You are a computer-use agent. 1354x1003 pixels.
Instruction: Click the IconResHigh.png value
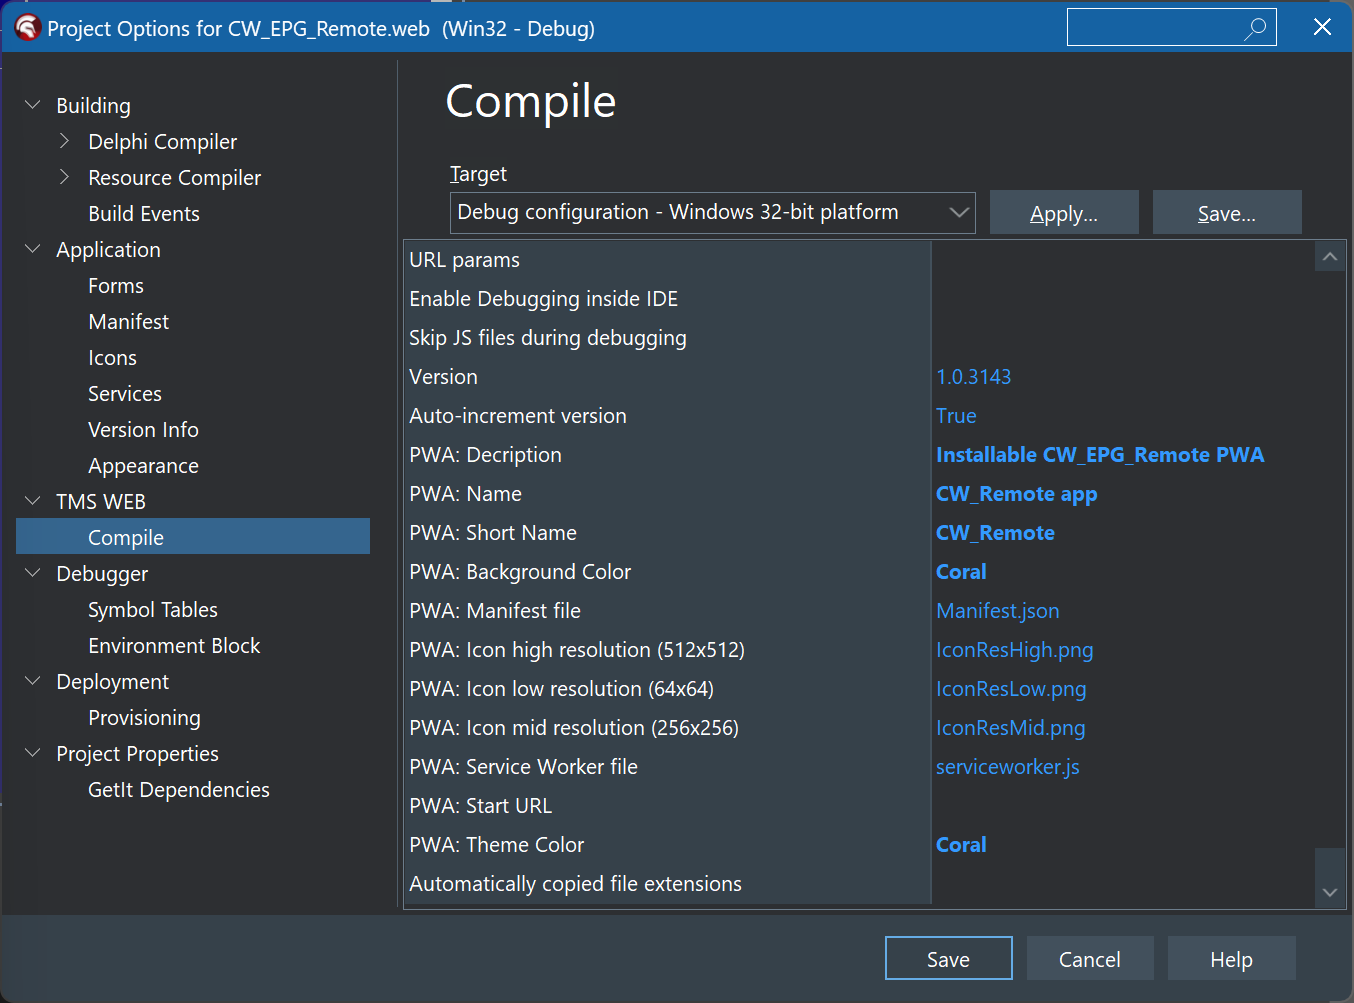click(x=1014, y=649)
